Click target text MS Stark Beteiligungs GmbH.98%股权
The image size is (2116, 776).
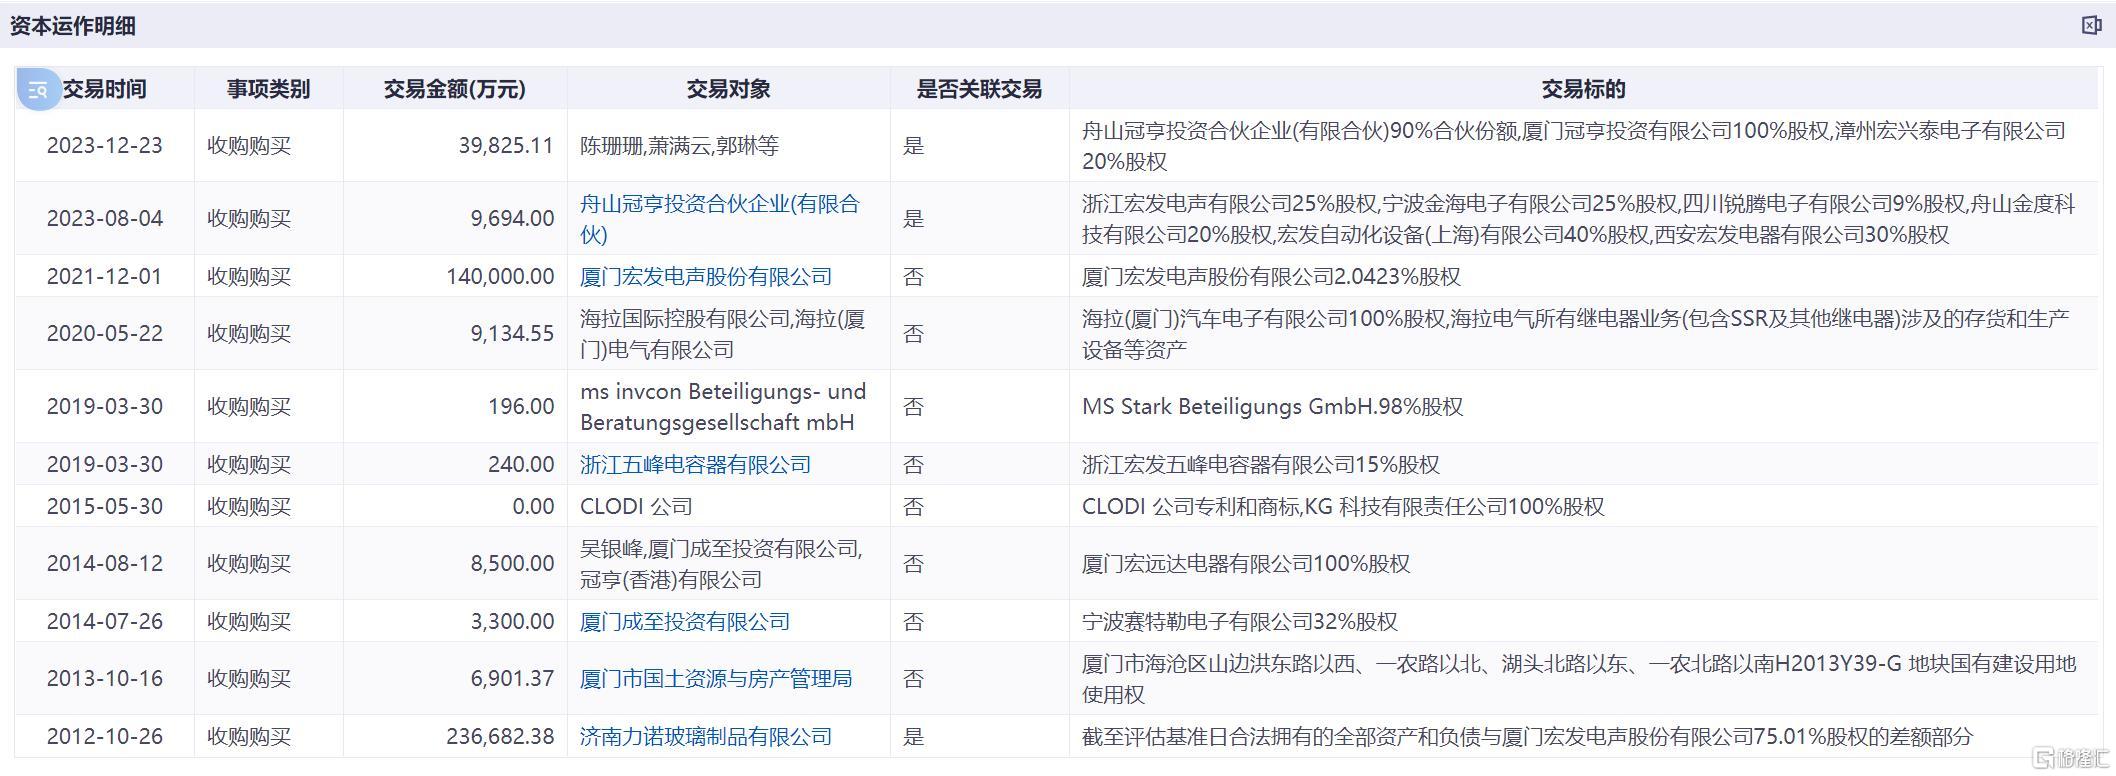tap(1272, 407)
